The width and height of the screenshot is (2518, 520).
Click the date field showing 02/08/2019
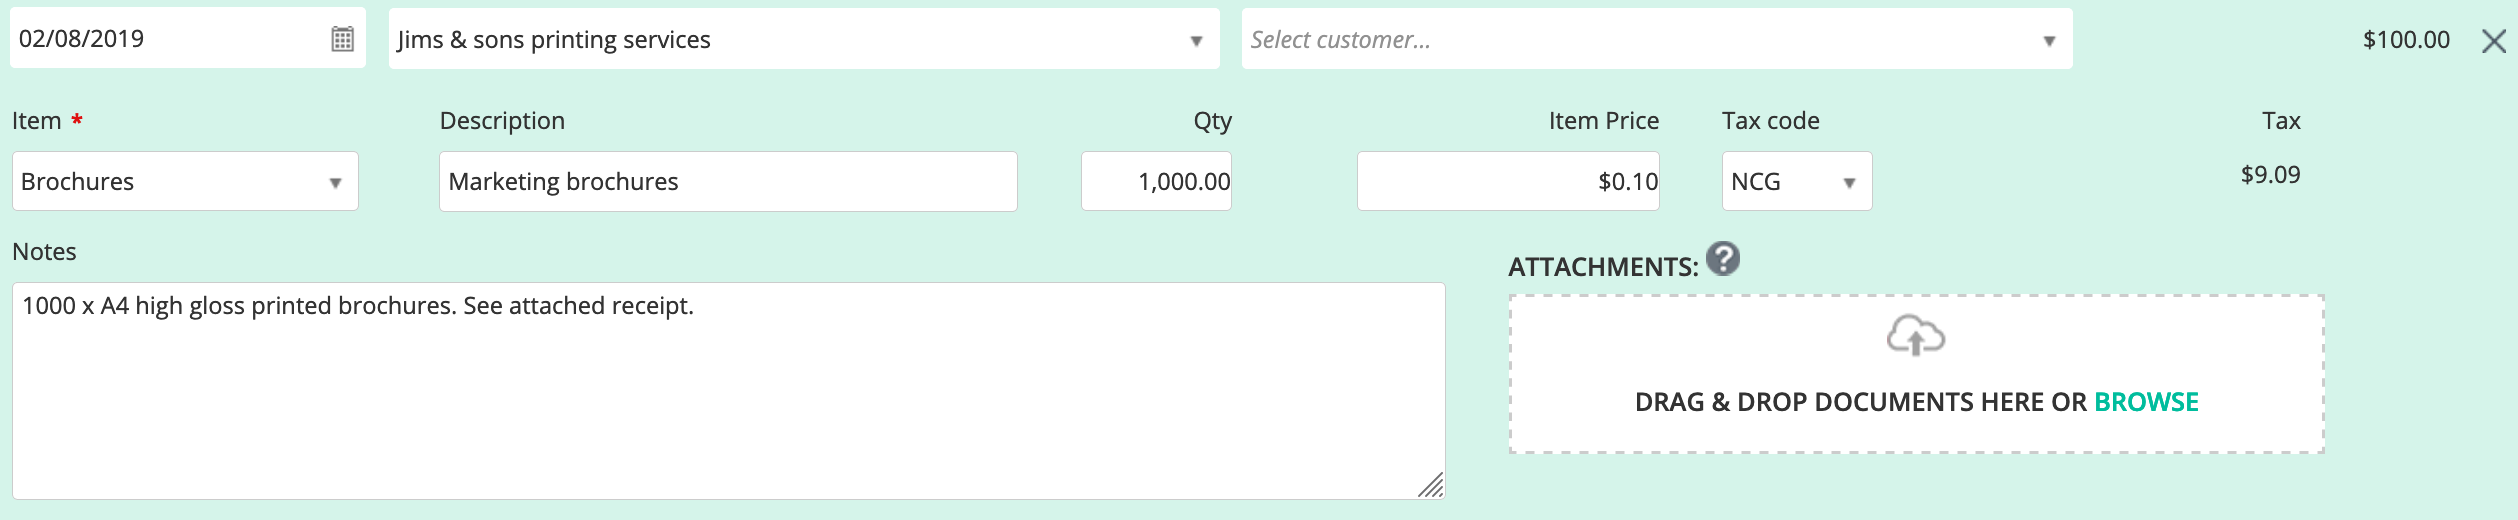point(188,39)
